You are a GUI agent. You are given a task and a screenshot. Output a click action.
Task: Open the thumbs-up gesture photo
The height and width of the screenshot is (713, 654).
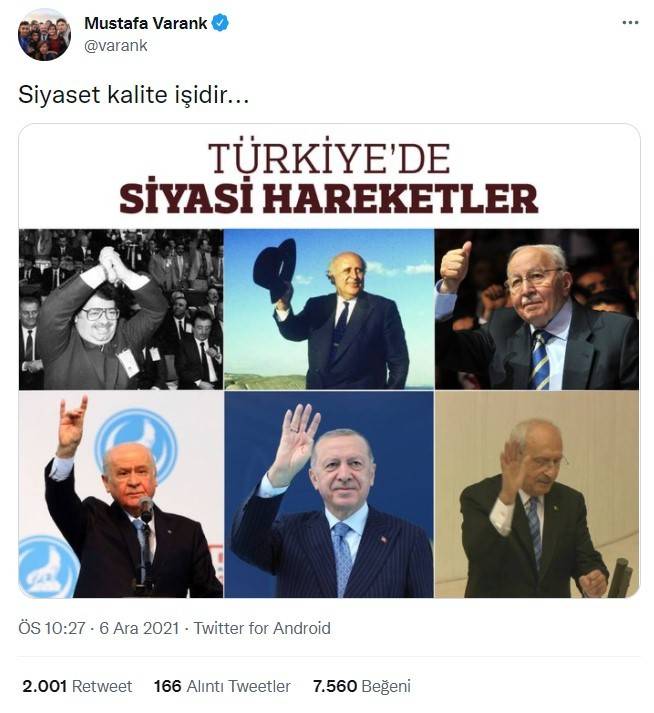click(537, 309)
